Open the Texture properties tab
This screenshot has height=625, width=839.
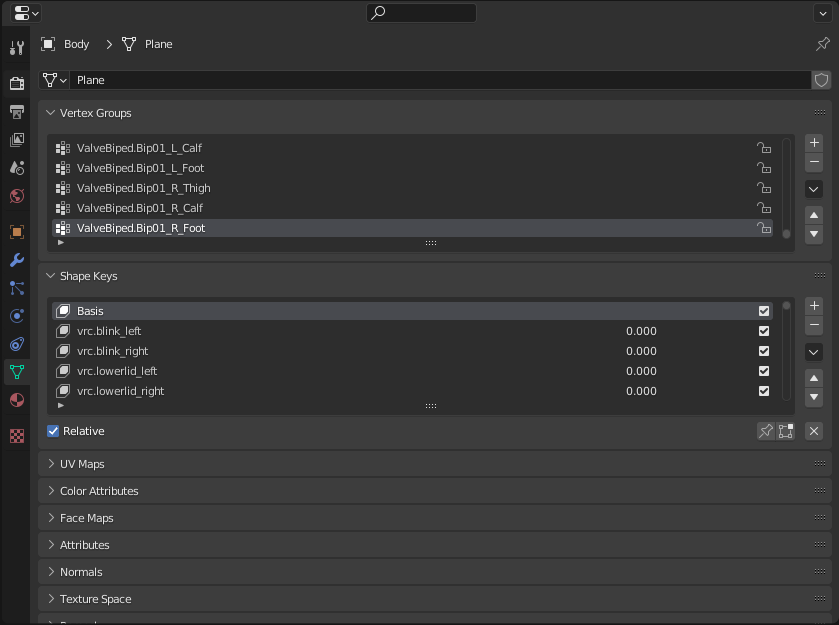click(17, 436)
